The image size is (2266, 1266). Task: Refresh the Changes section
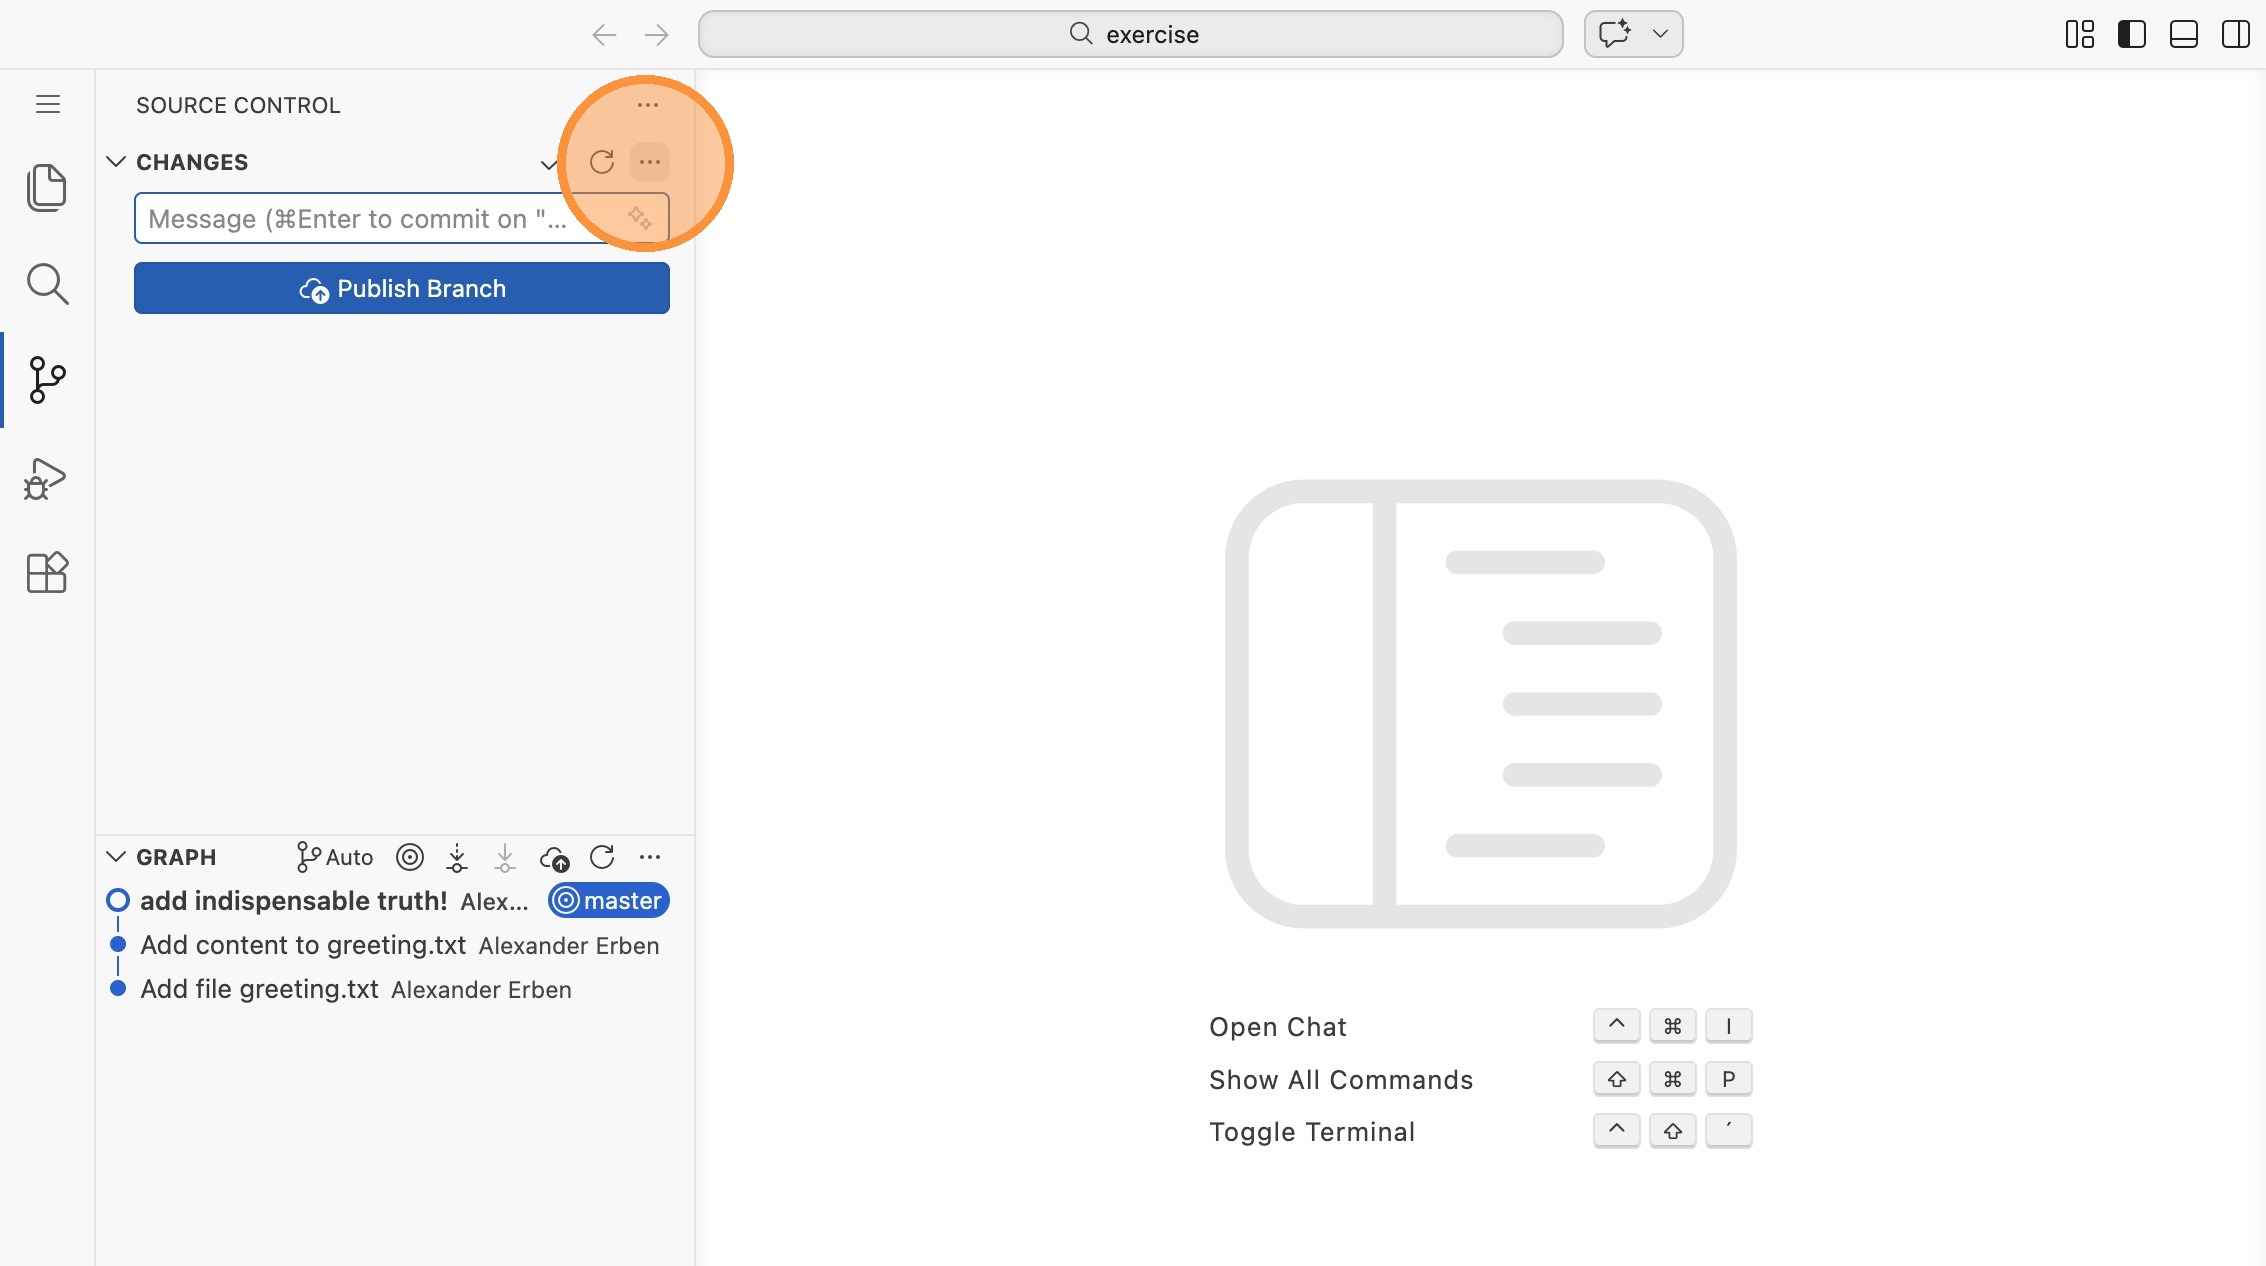coord(602,162)
